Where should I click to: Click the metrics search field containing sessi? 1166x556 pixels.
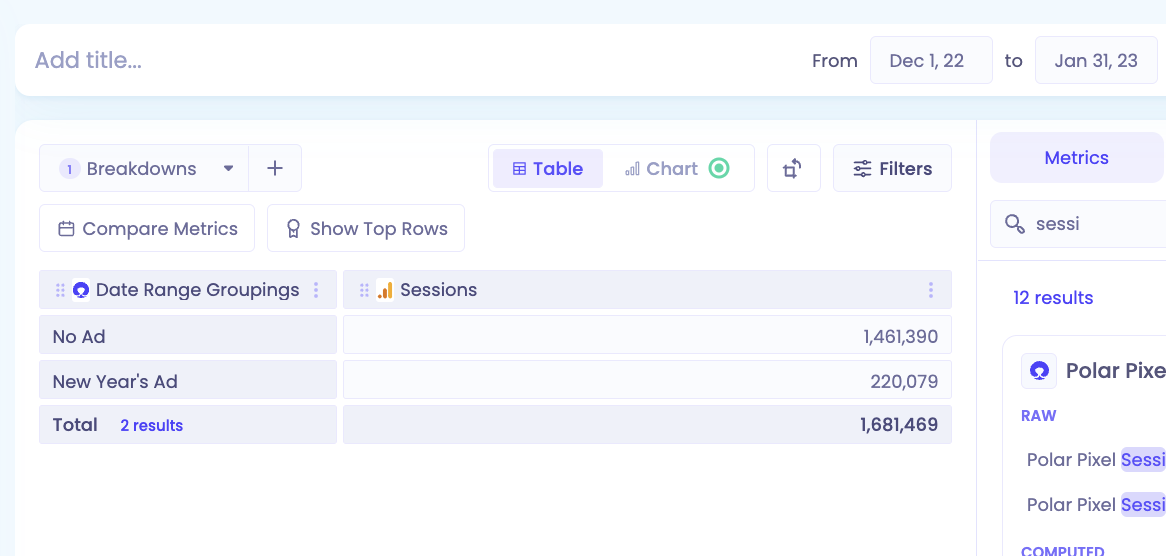coord(1078,224)
